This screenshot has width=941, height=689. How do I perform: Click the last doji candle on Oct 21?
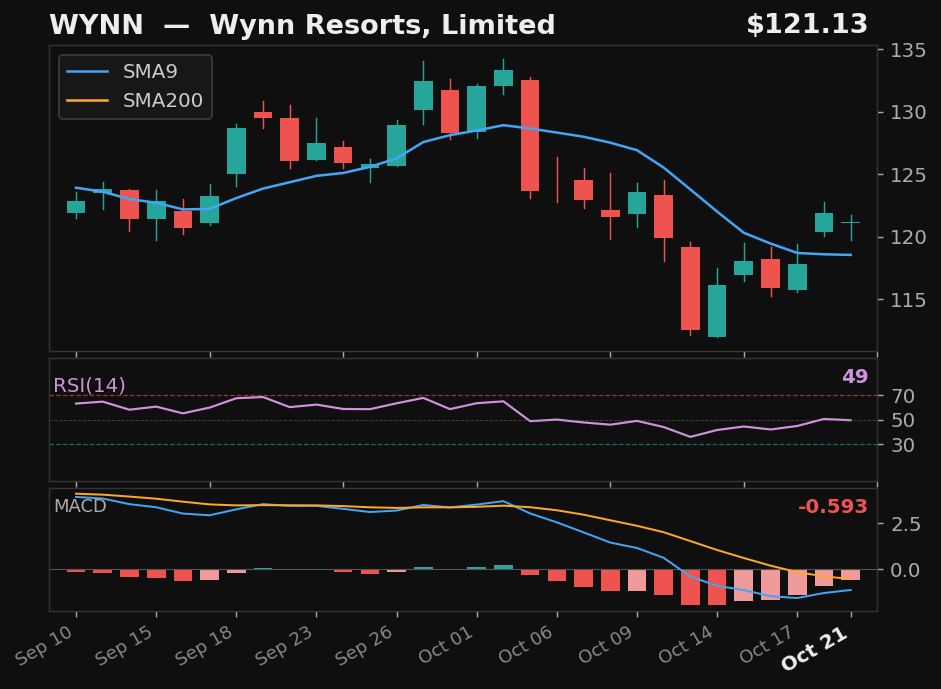pyautogui.click(x=851, y=228)
